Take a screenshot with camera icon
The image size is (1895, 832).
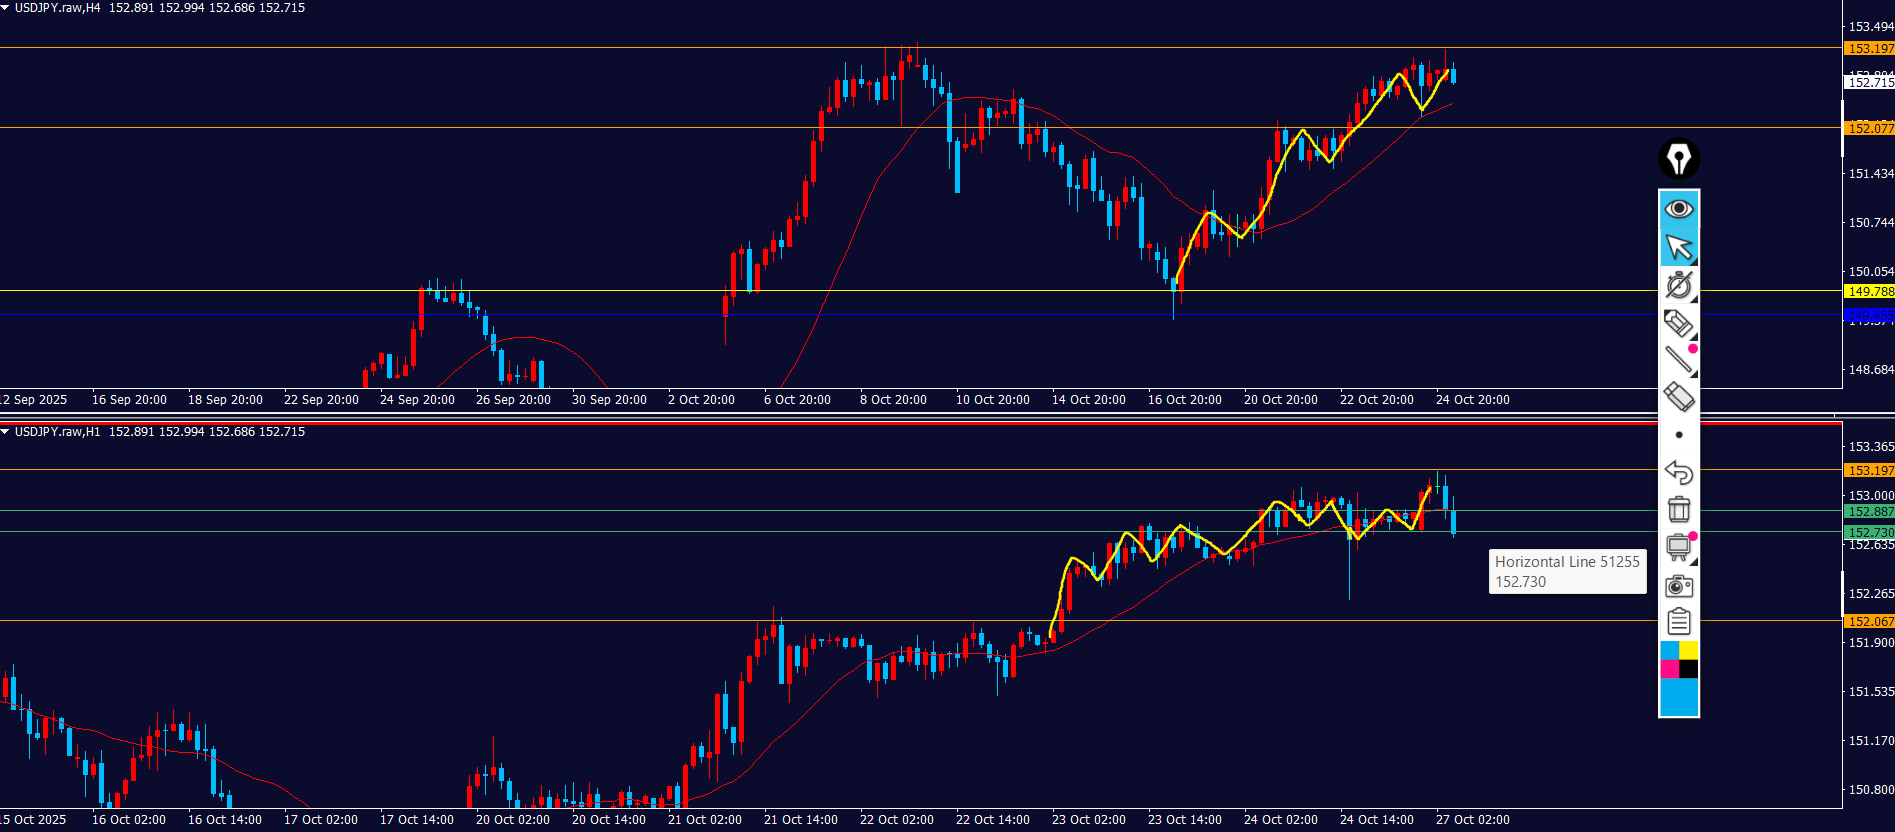pos(1679,586)
